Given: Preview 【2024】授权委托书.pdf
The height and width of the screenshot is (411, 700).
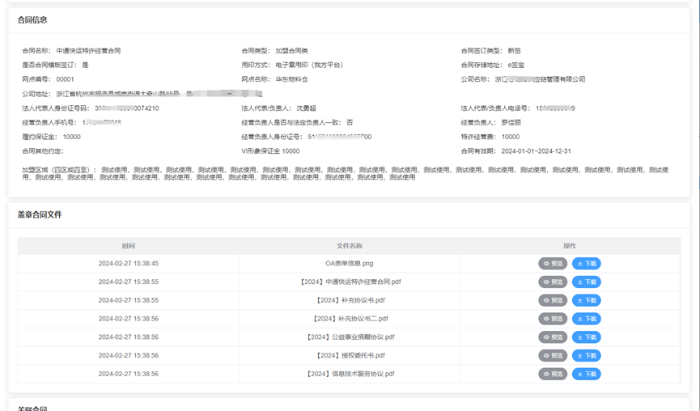Looking at the screenshot, I should coord(553,355).
